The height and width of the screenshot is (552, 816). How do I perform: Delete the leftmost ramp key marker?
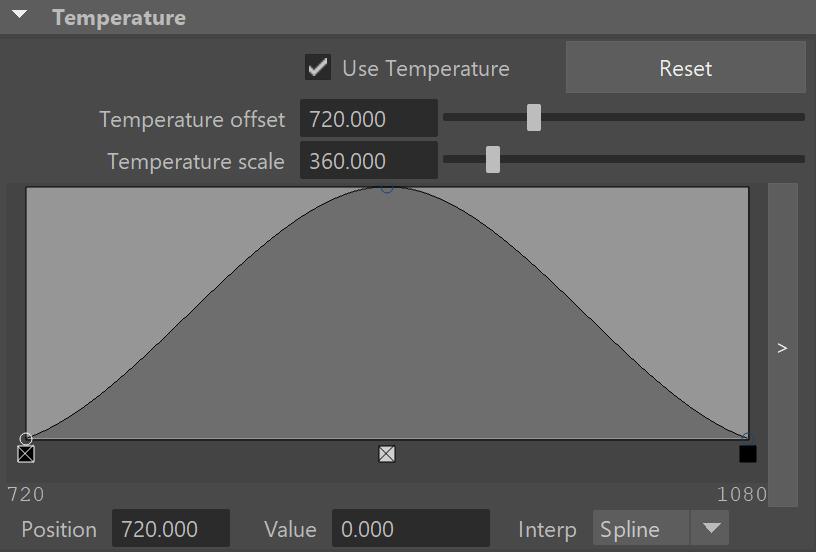26,454
